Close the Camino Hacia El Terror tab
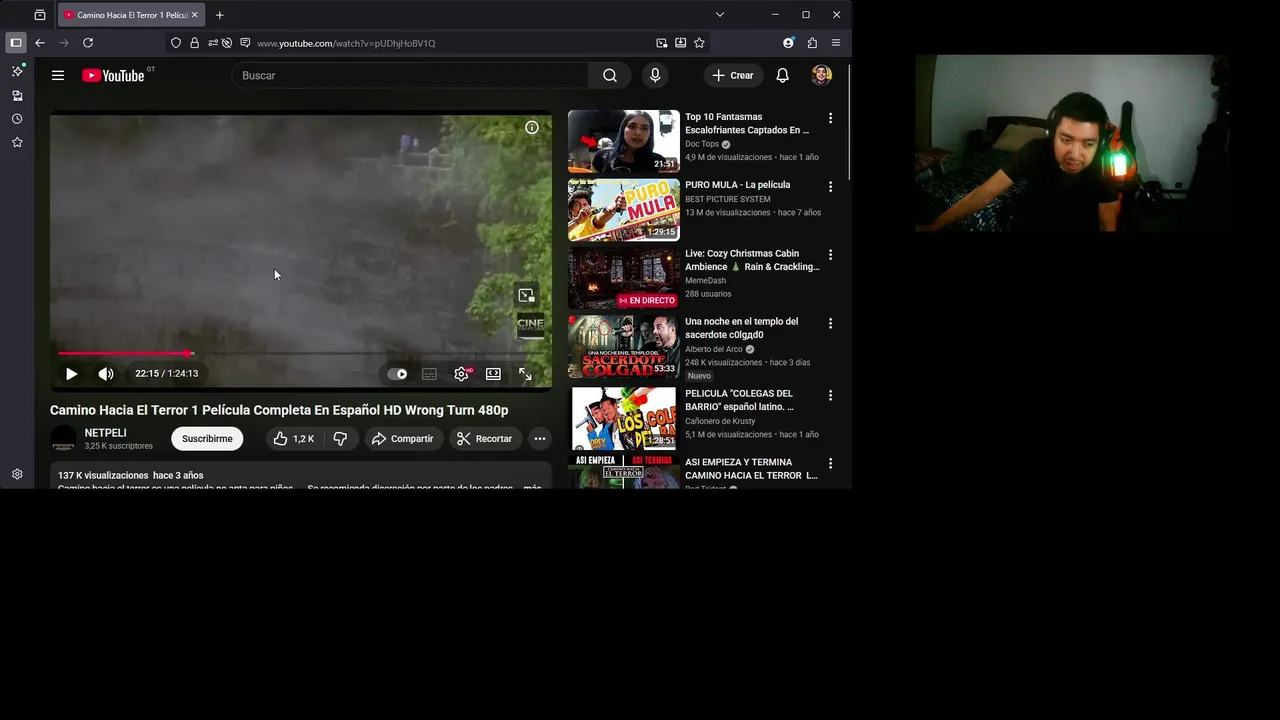 pos(194,15)
